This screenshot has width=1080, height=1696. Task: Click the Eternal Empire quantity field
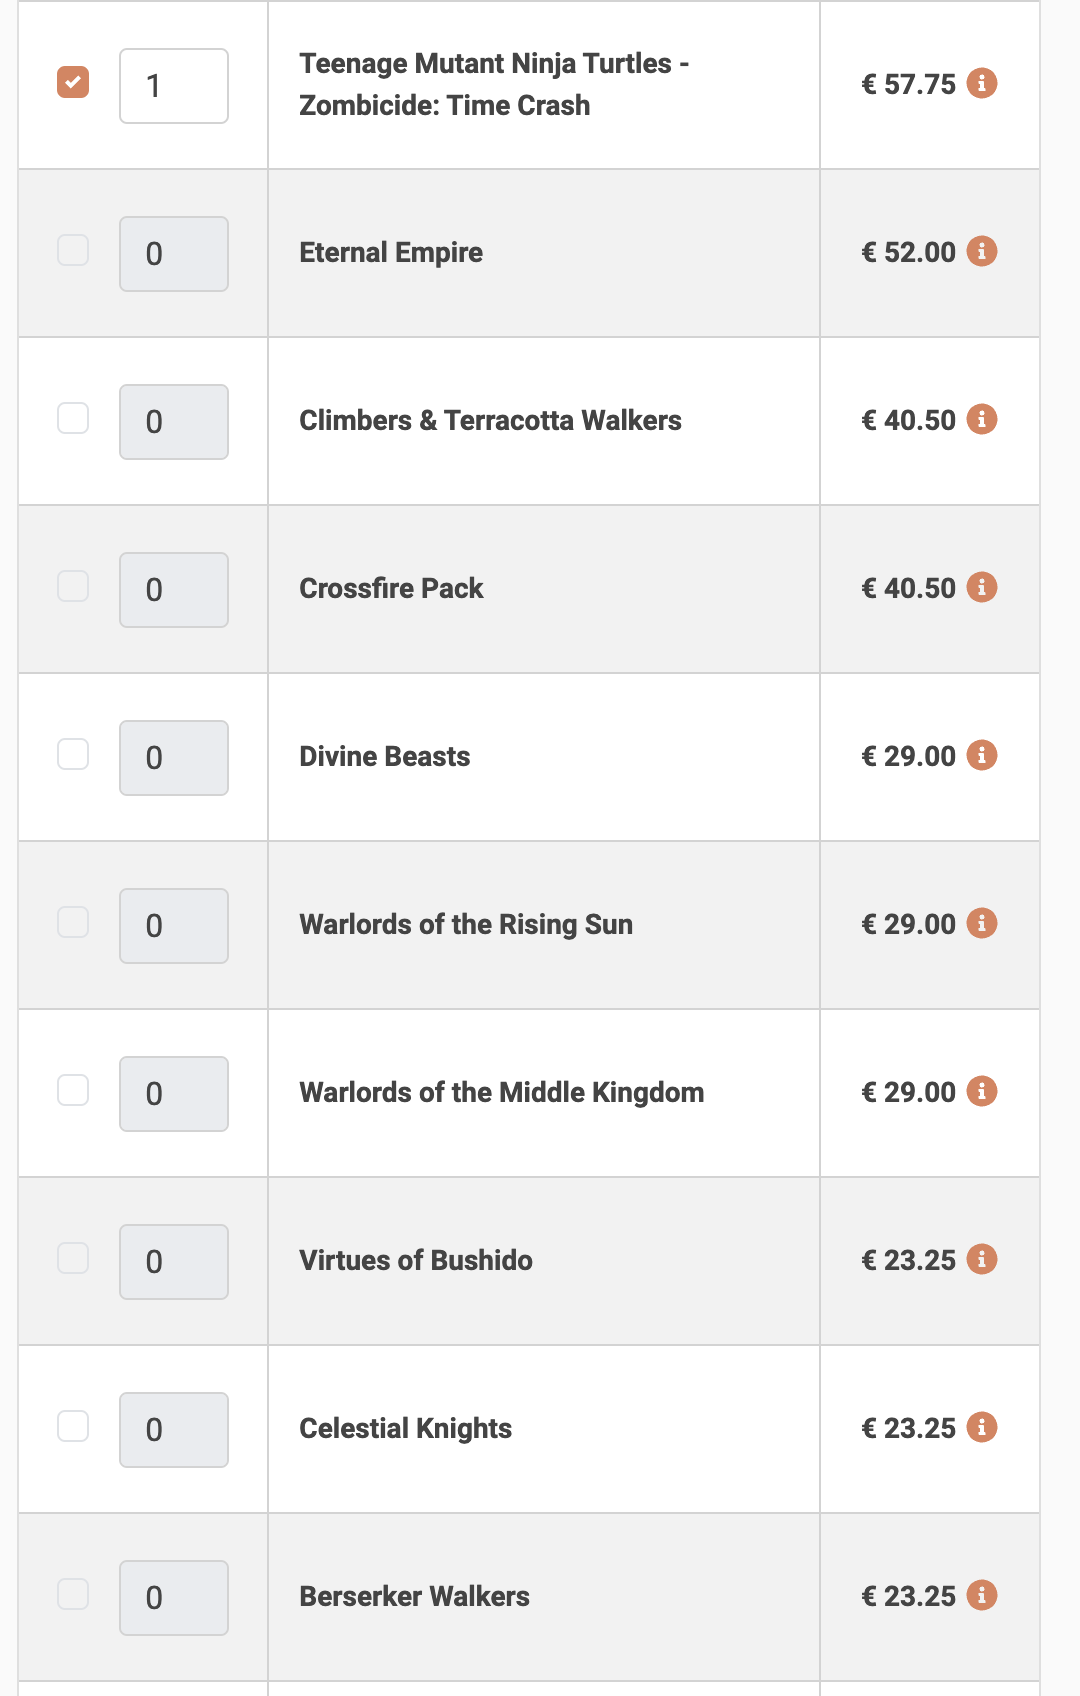click(x=174, y=254)
